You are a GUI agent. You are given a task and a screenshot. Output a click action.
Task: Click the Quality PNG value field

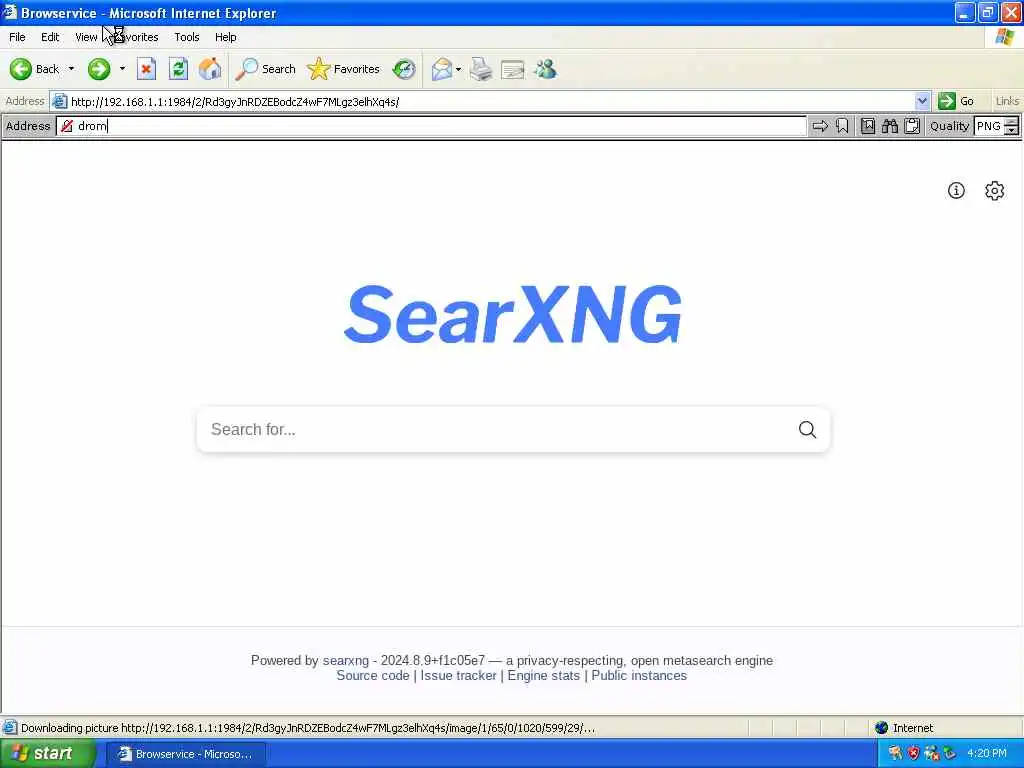point(989,126)
